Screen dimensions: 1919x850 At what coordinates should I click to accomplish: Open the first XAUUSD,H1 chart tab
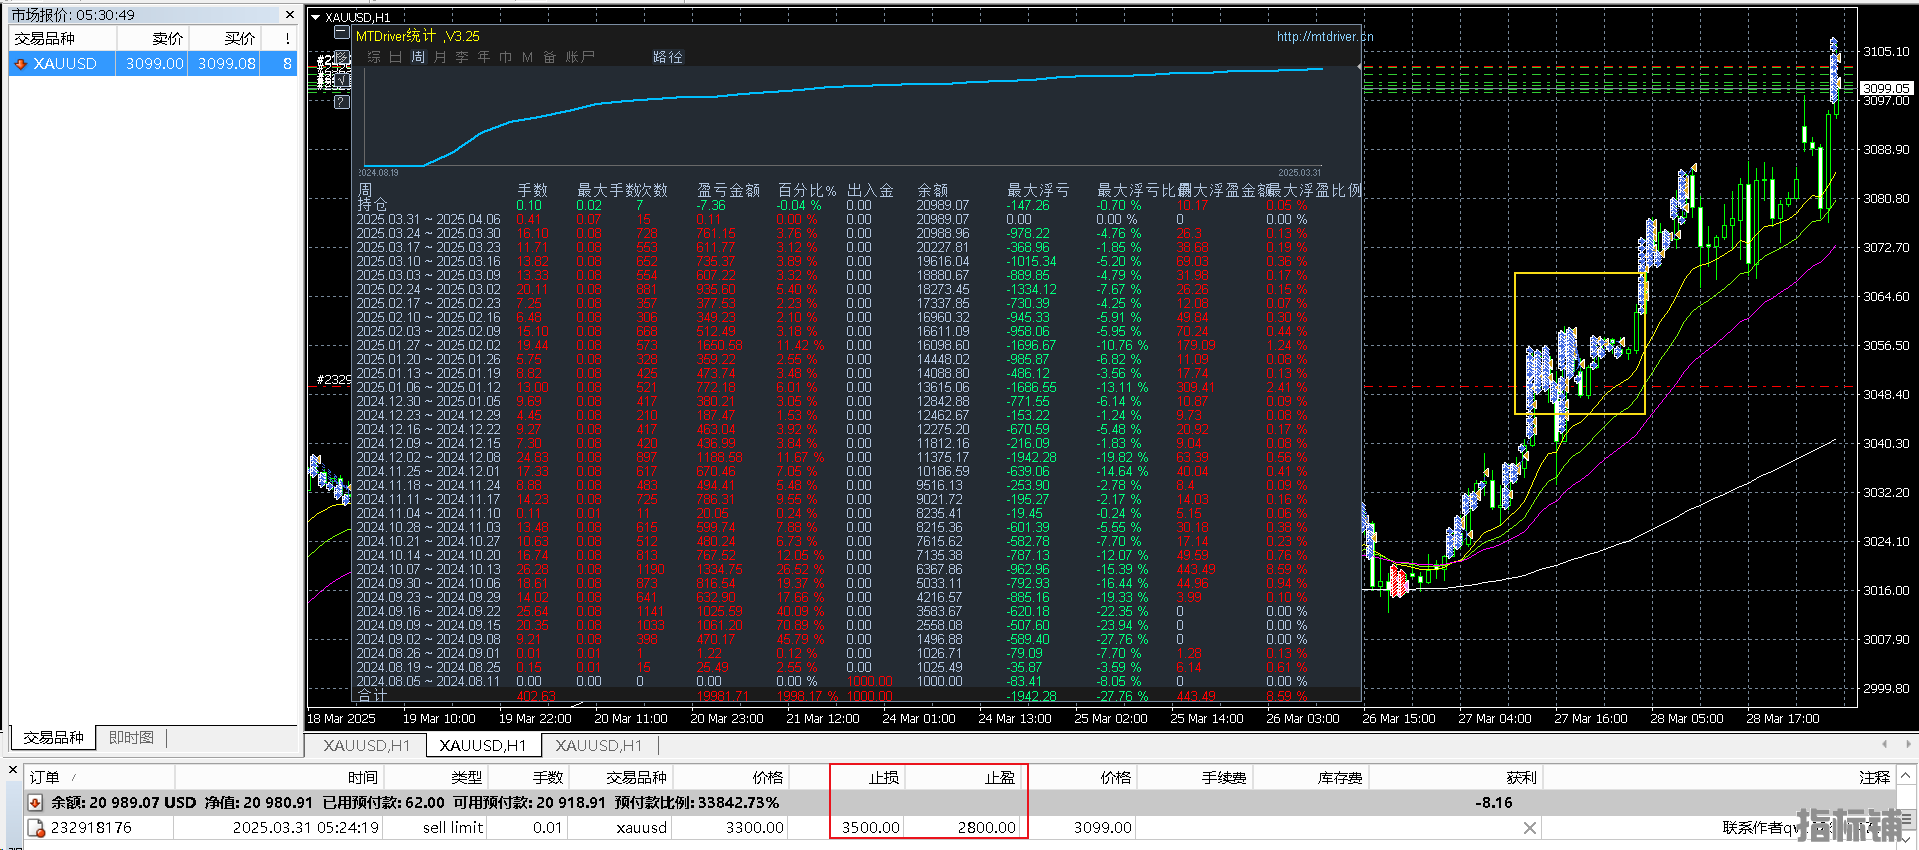coord(366,746)
